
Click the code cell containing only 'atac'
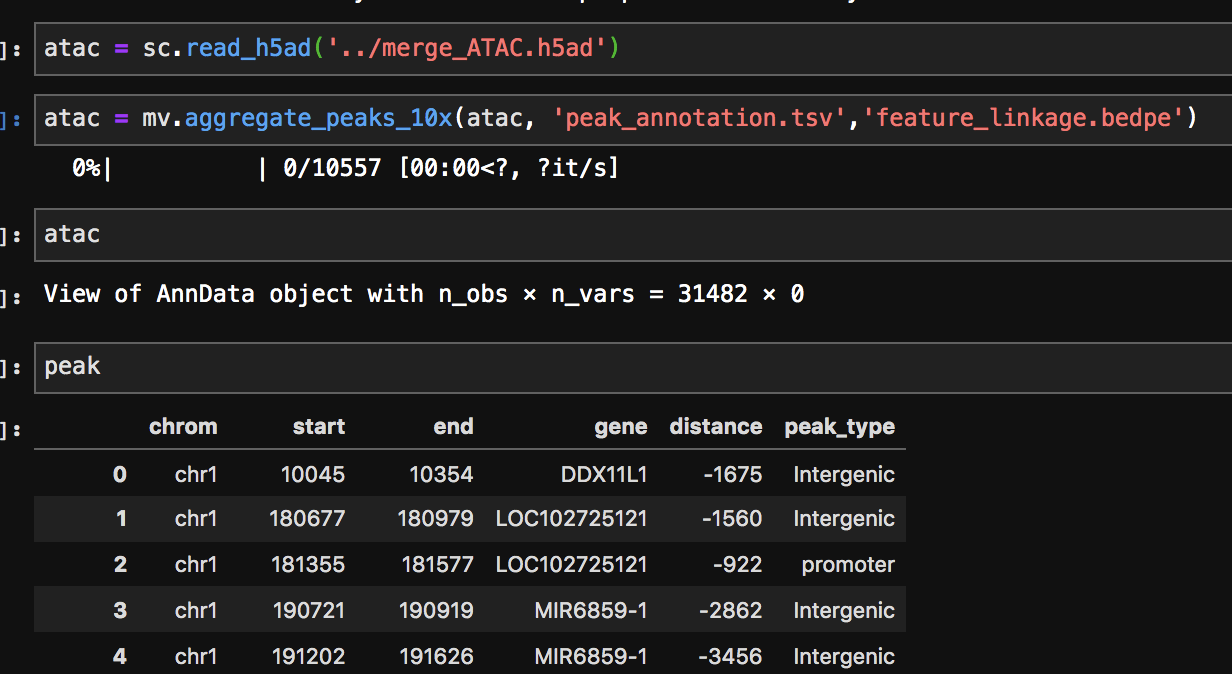click(x=633, y=235)
